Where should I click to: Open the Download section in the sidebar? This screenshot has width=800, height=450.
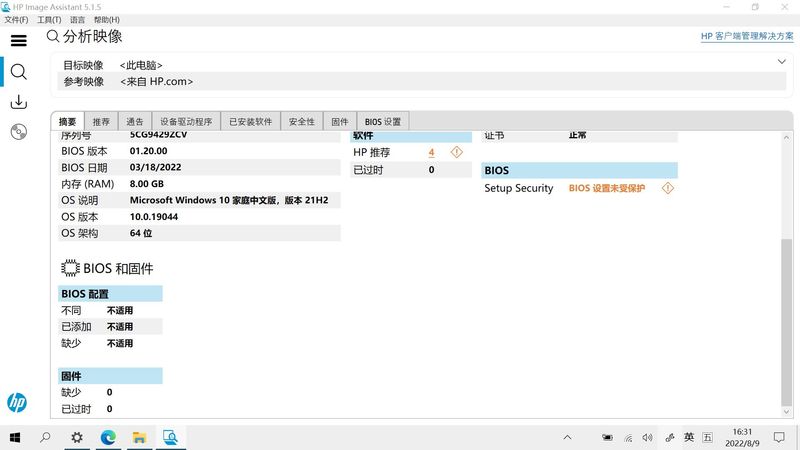[x=18, y=102]
